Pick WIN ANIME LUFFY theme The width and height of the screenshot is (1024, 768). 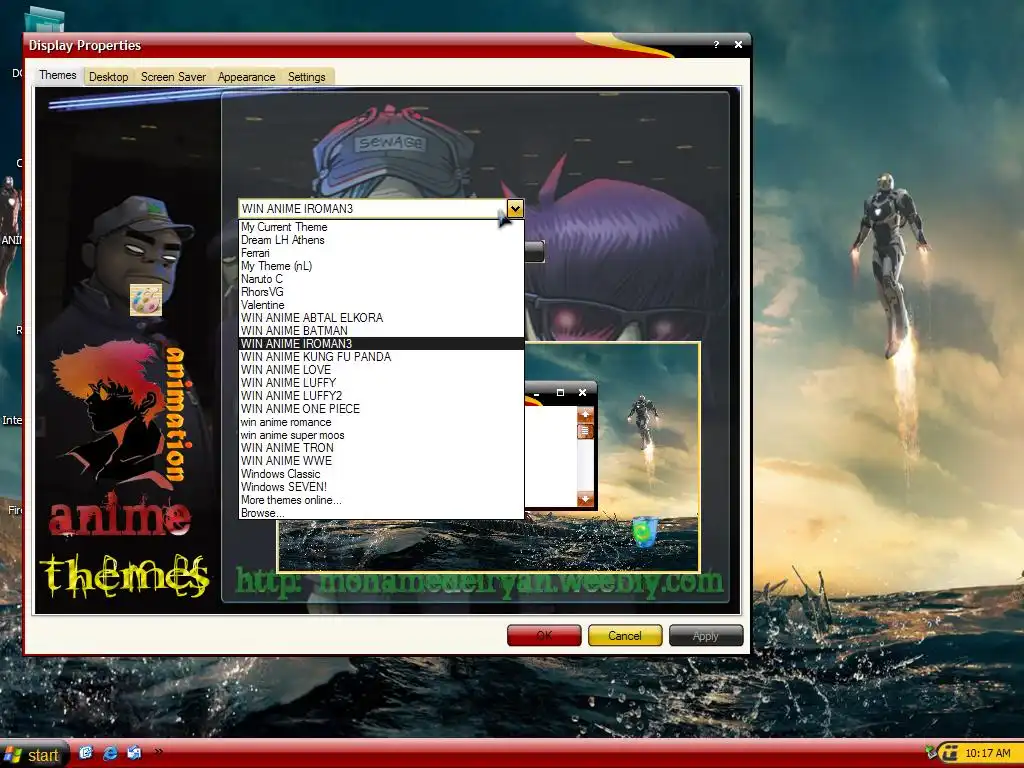pos(381,383)
